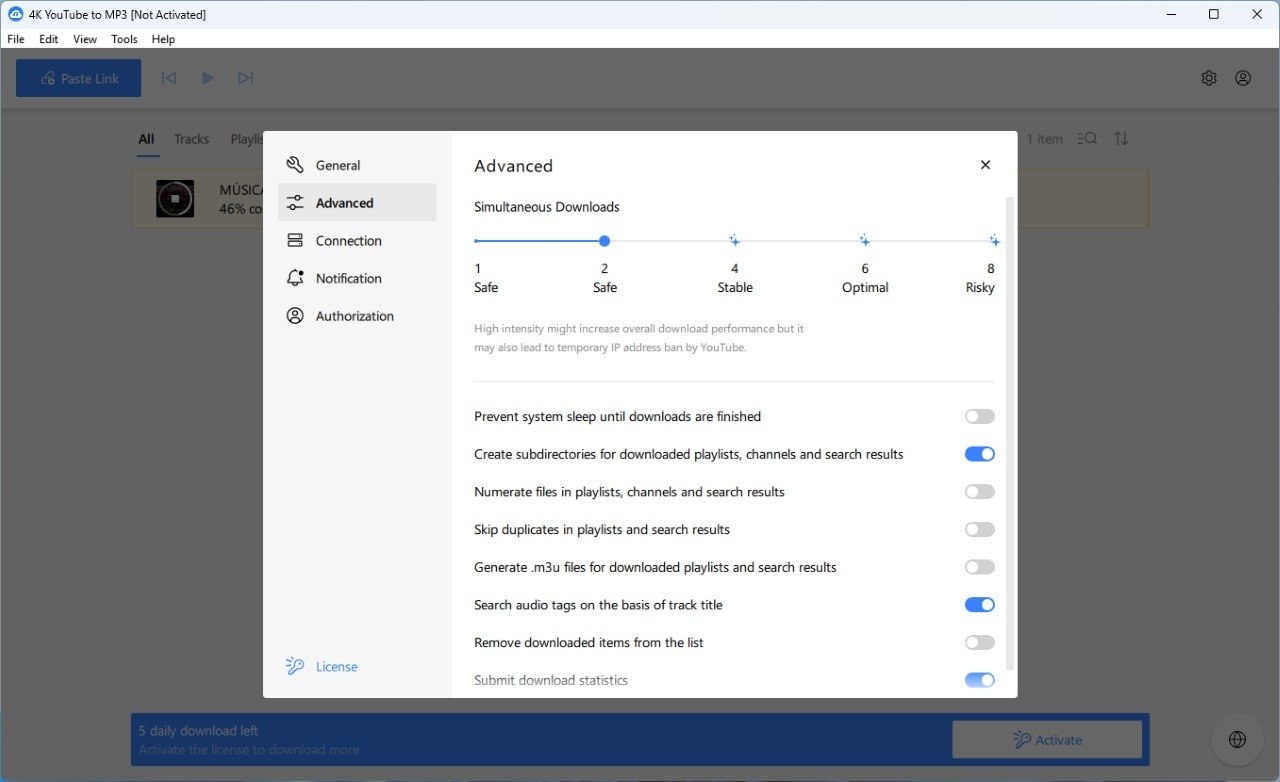The image size is (1280, 782).
Task: Enable generate .m3u files toggle
Action: tap(980, 567)
